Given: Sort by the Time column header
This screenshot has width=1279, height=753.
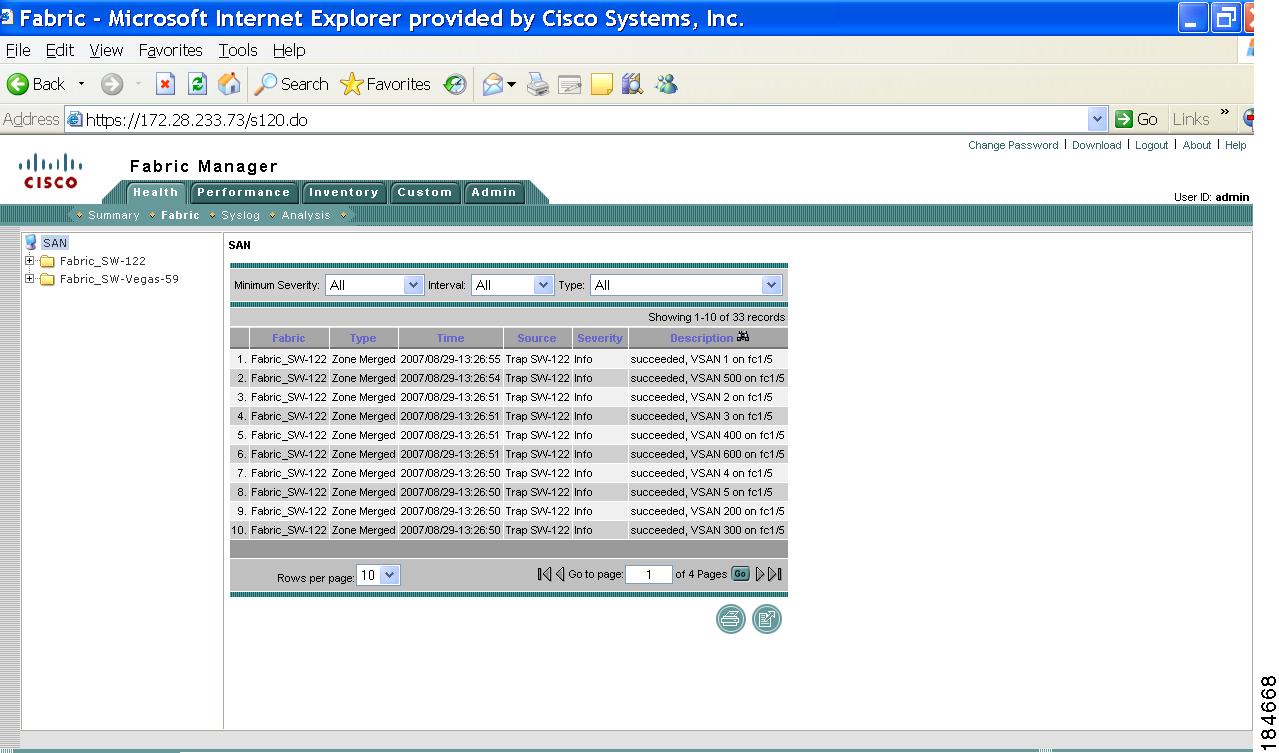Looking at the screenshot, I should pyautogui.click(x=451, y=338).
